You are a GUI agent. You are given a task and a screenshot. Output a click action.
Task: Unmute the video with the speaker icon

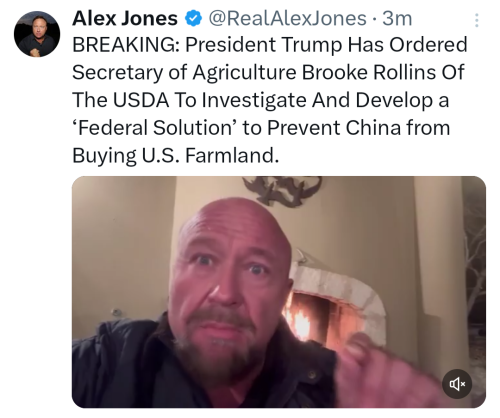point(457,384)
